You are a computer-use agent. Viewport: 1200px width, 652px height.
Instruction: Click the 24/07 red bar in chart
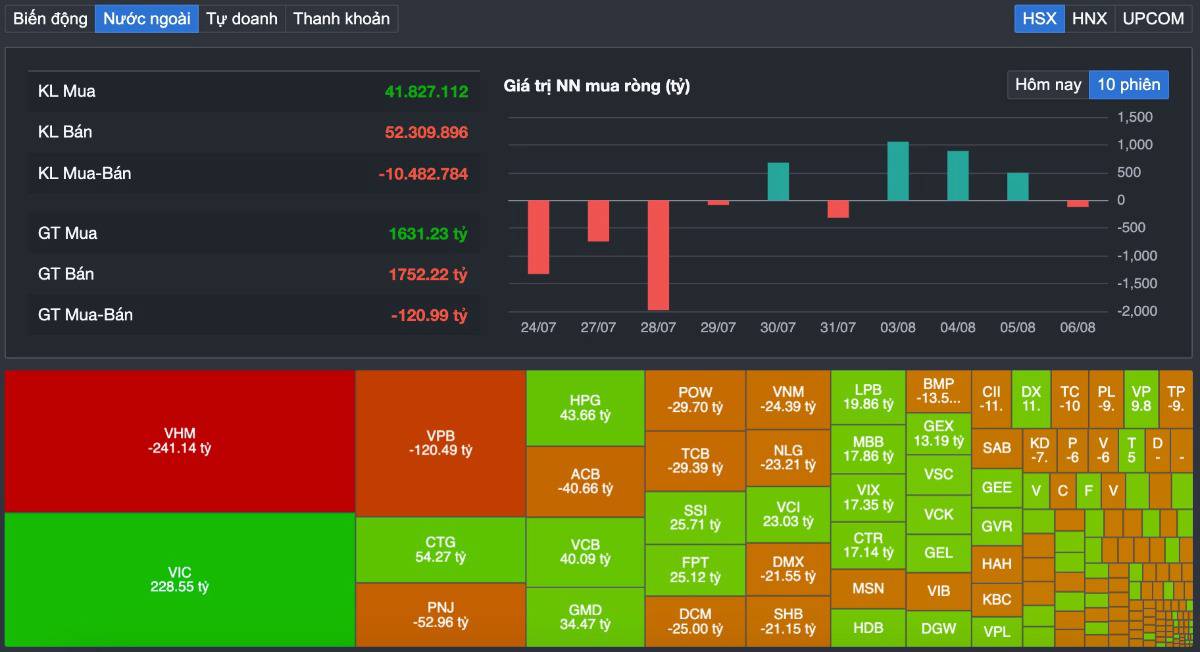click(538, 237)
